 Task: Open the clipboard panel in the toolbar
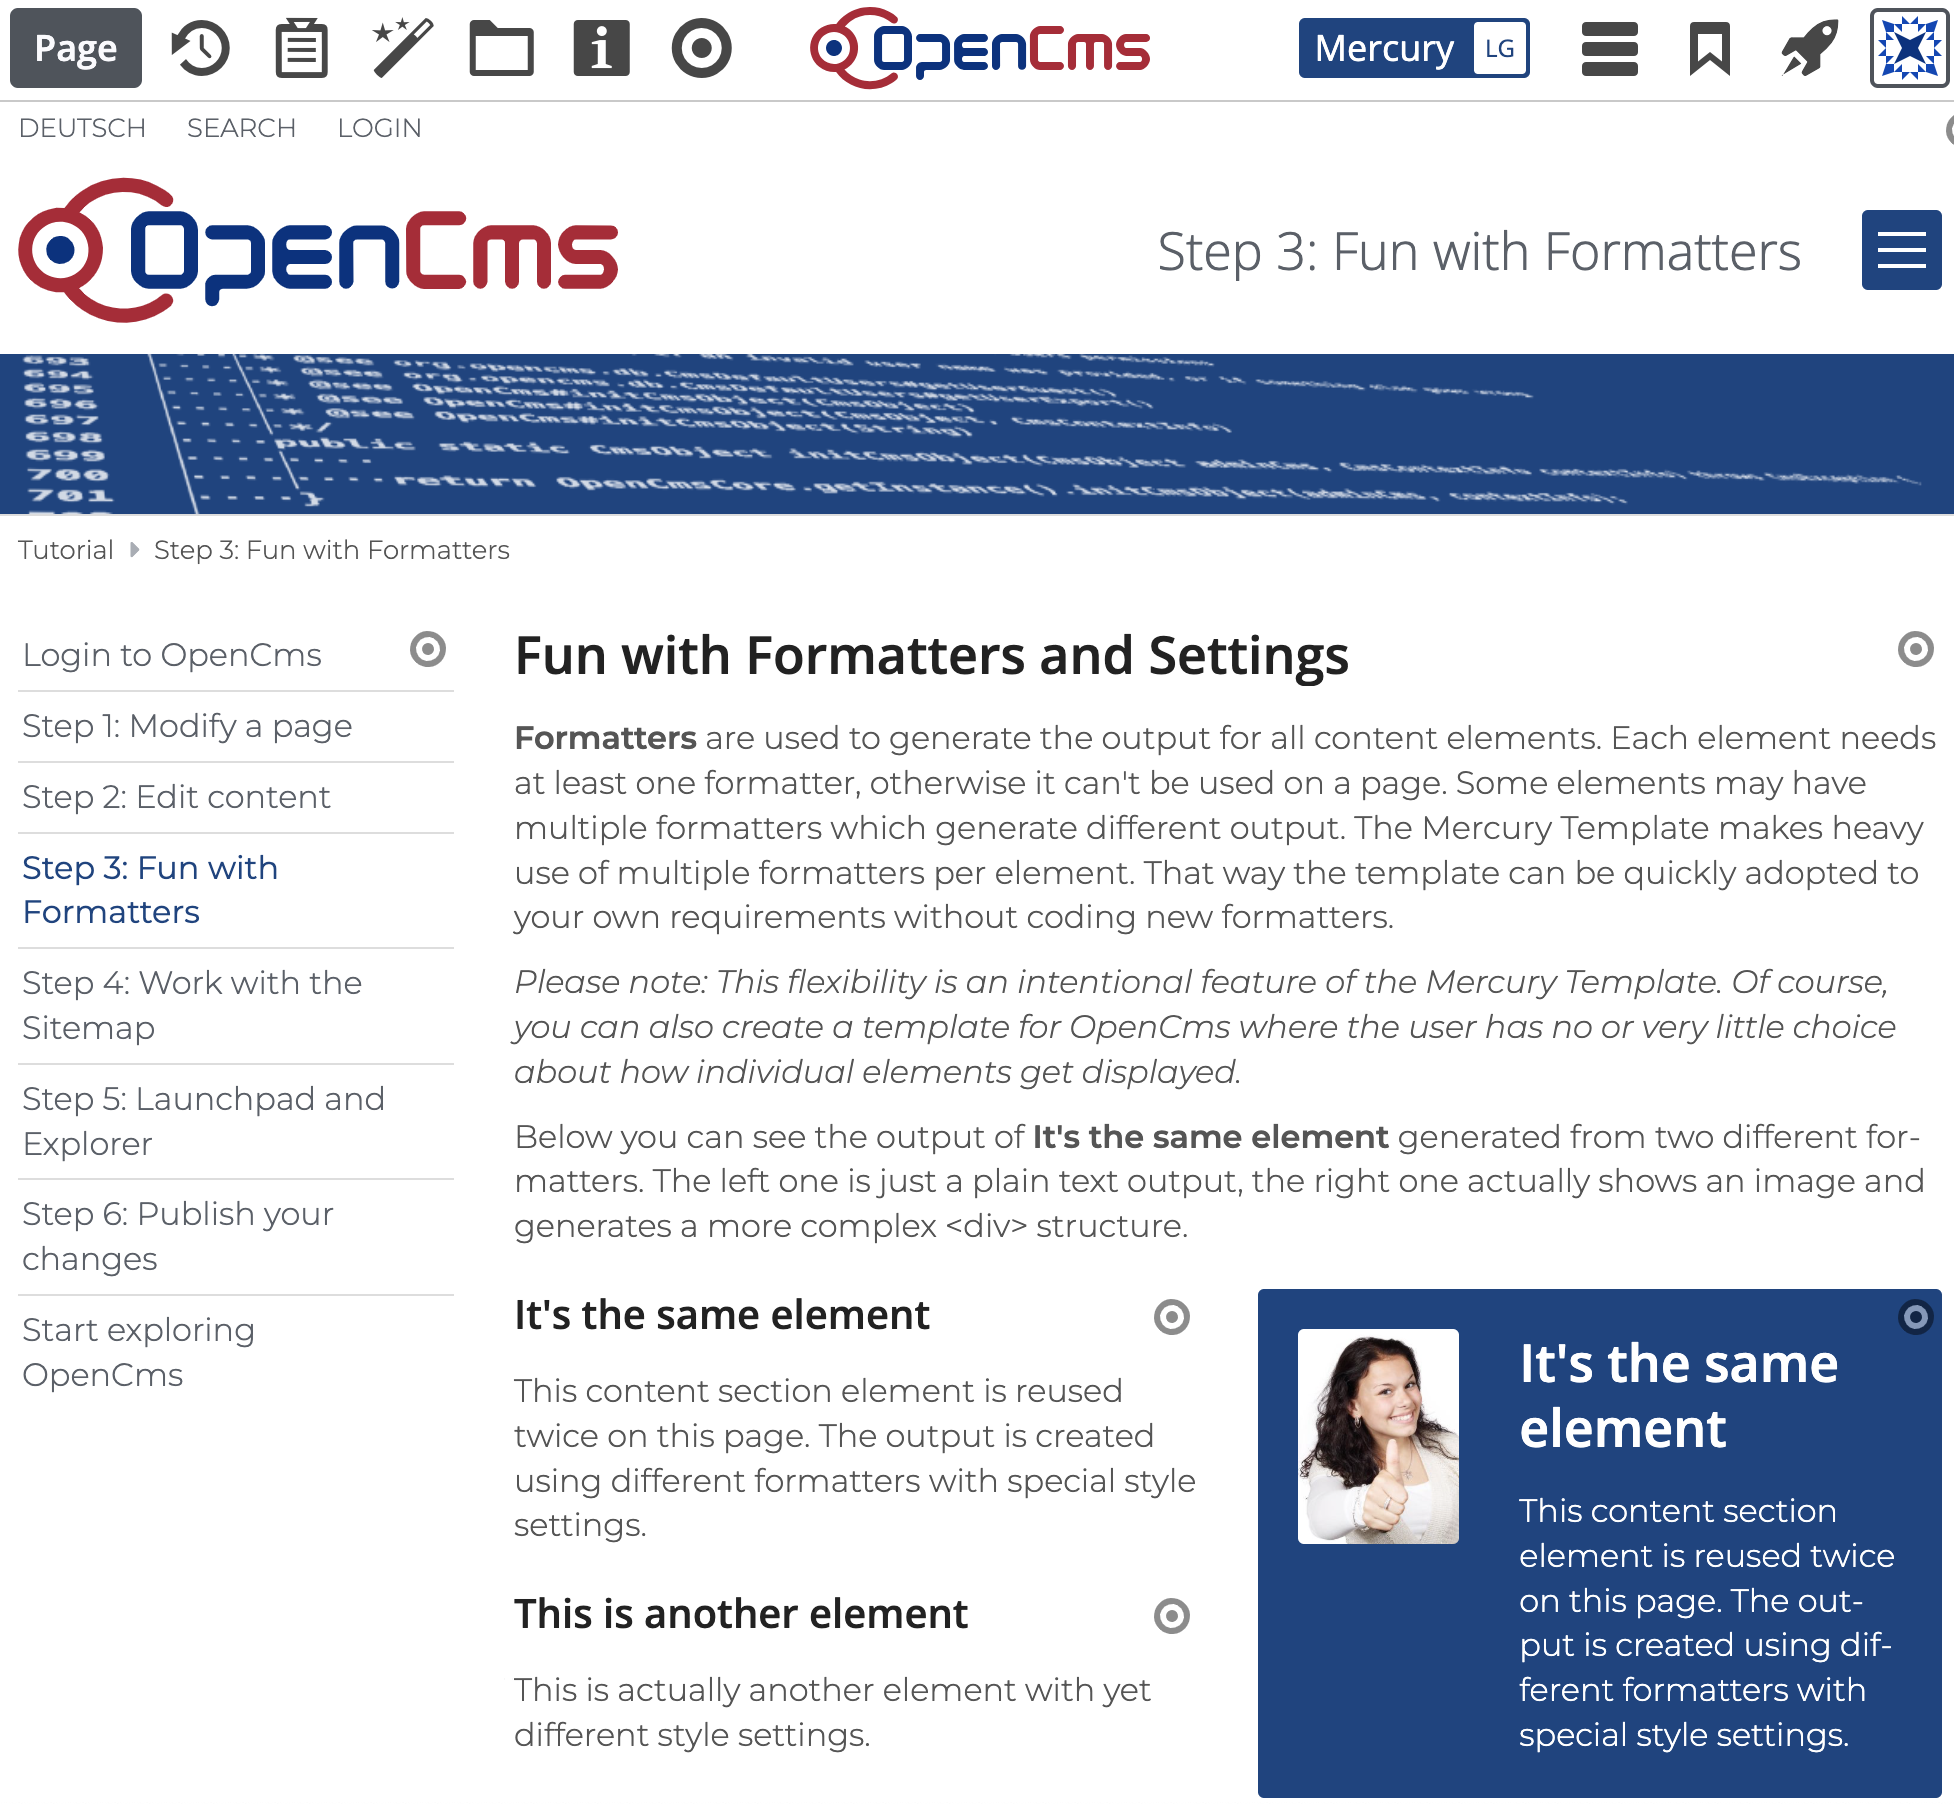pyautogui.click(x=301, y=47)
